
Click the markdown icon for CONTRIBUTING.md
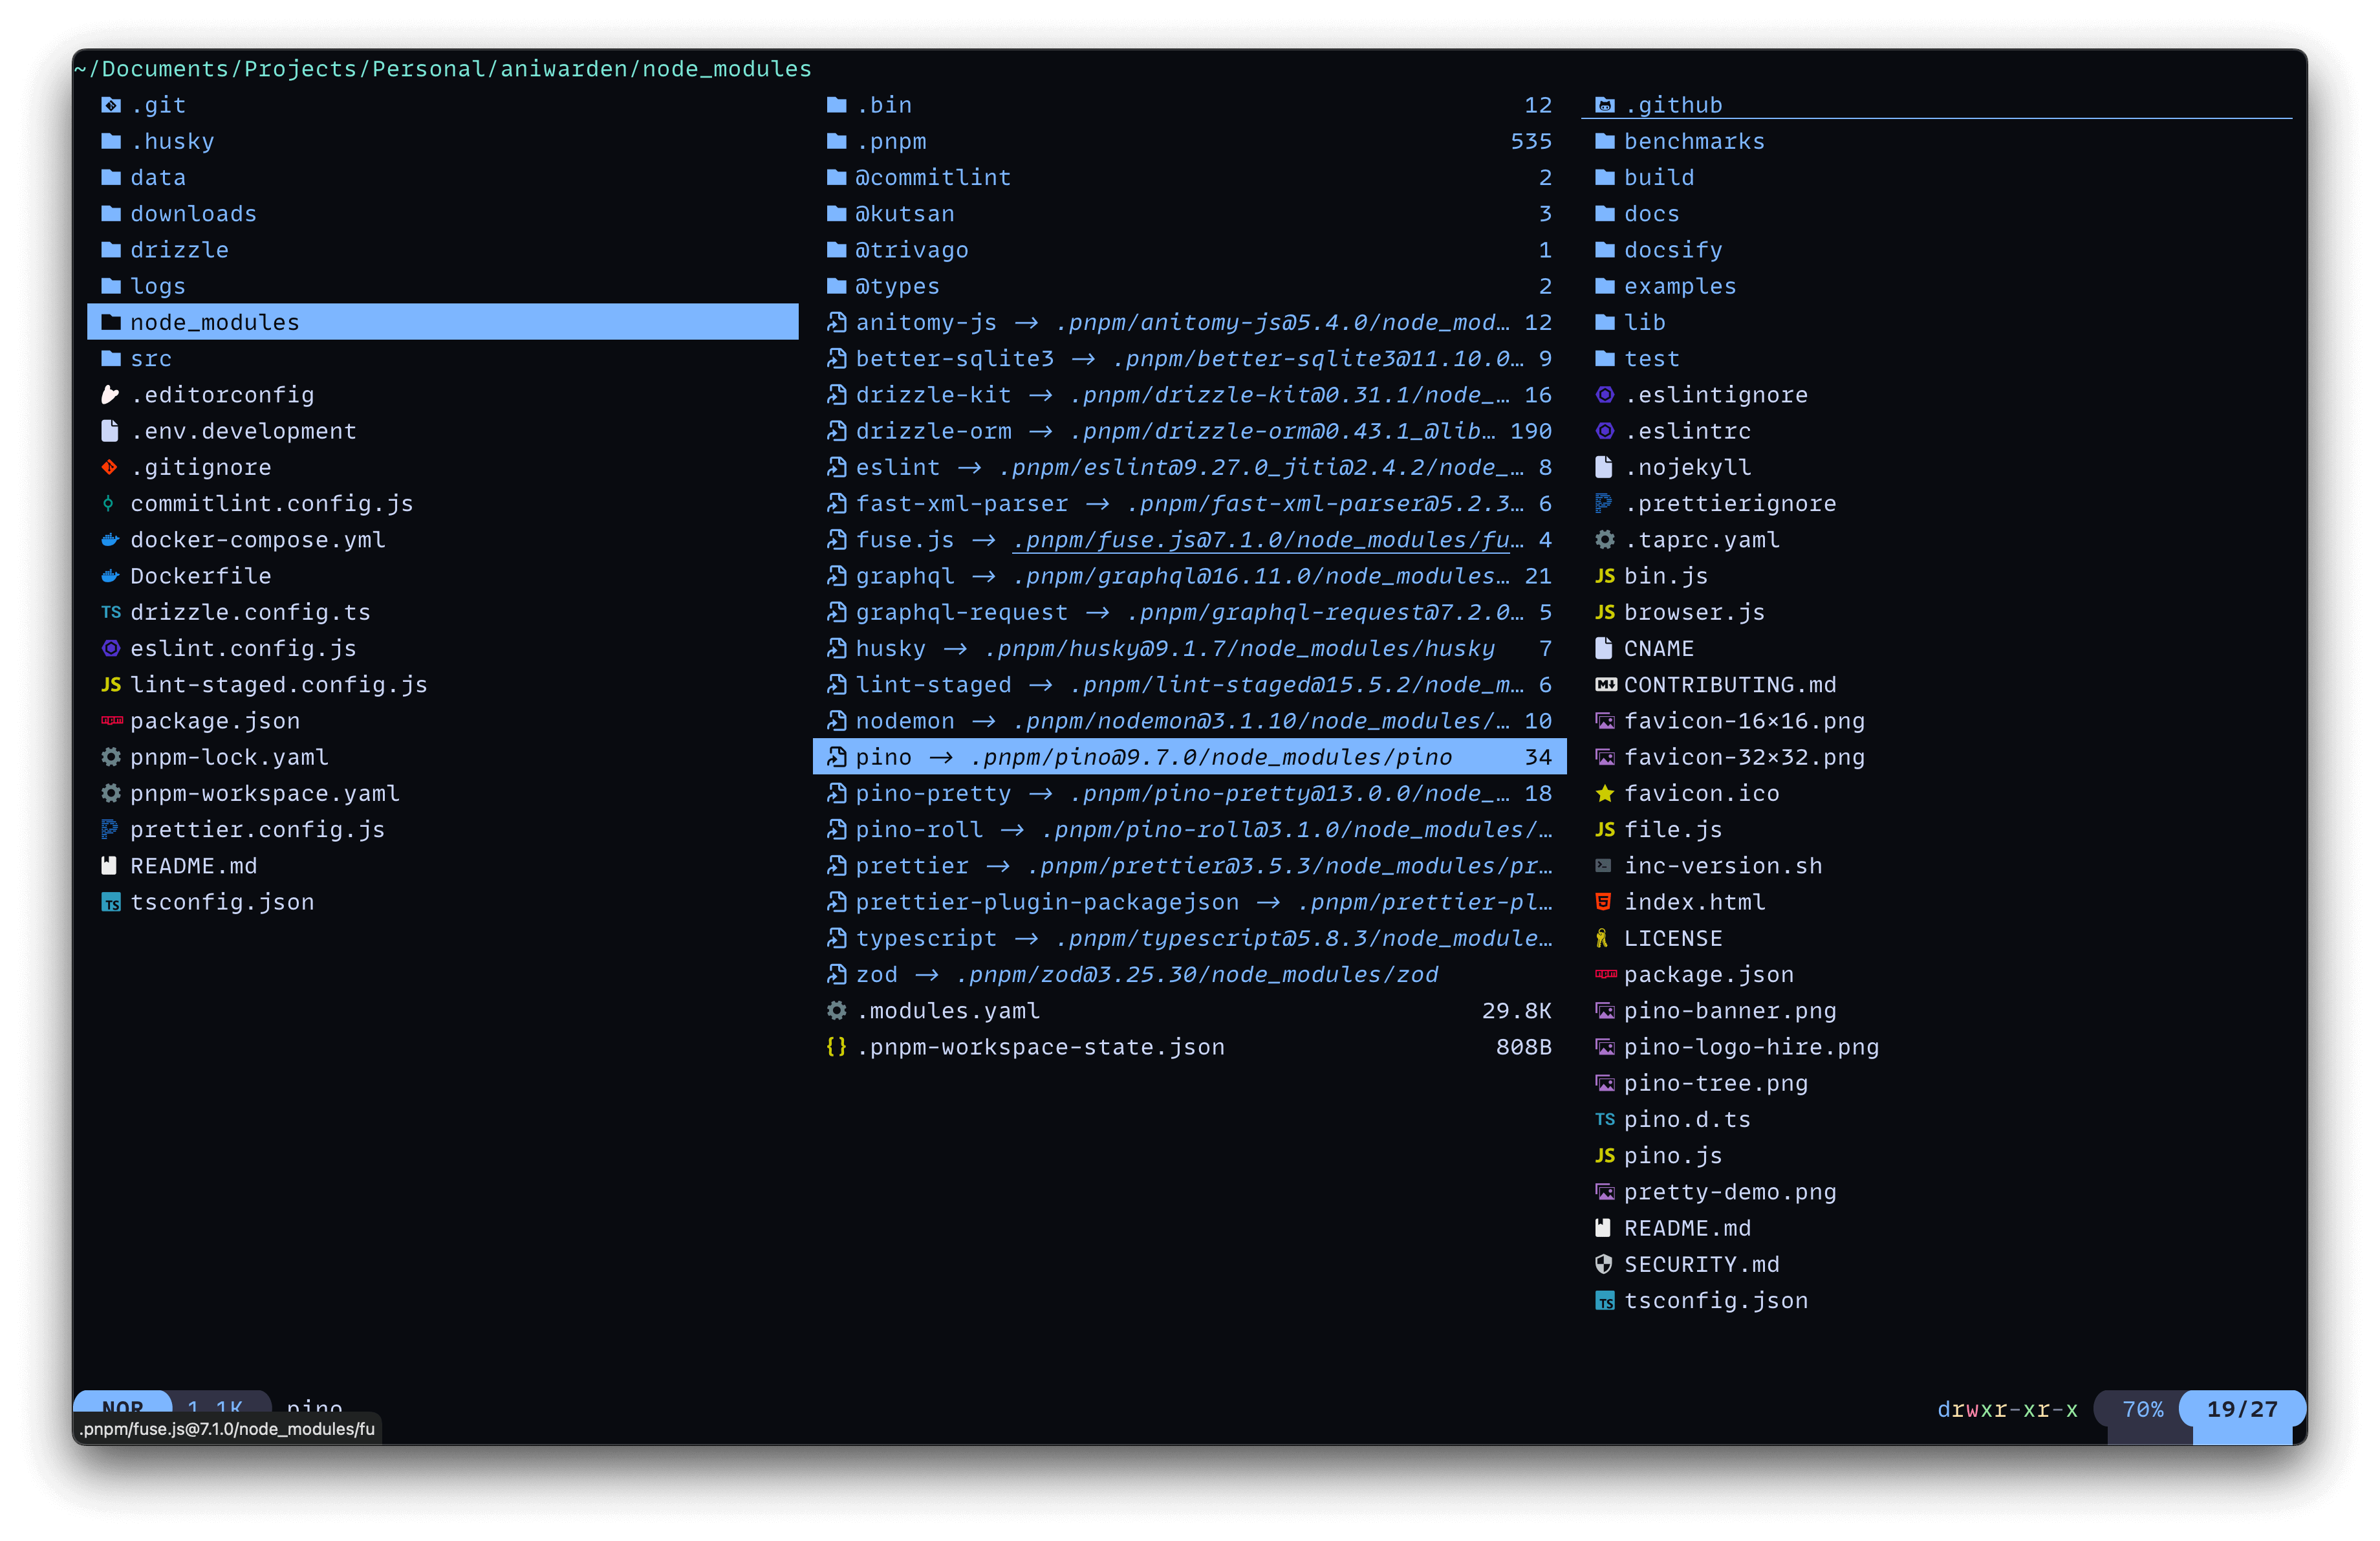[x=1605, y=685]
